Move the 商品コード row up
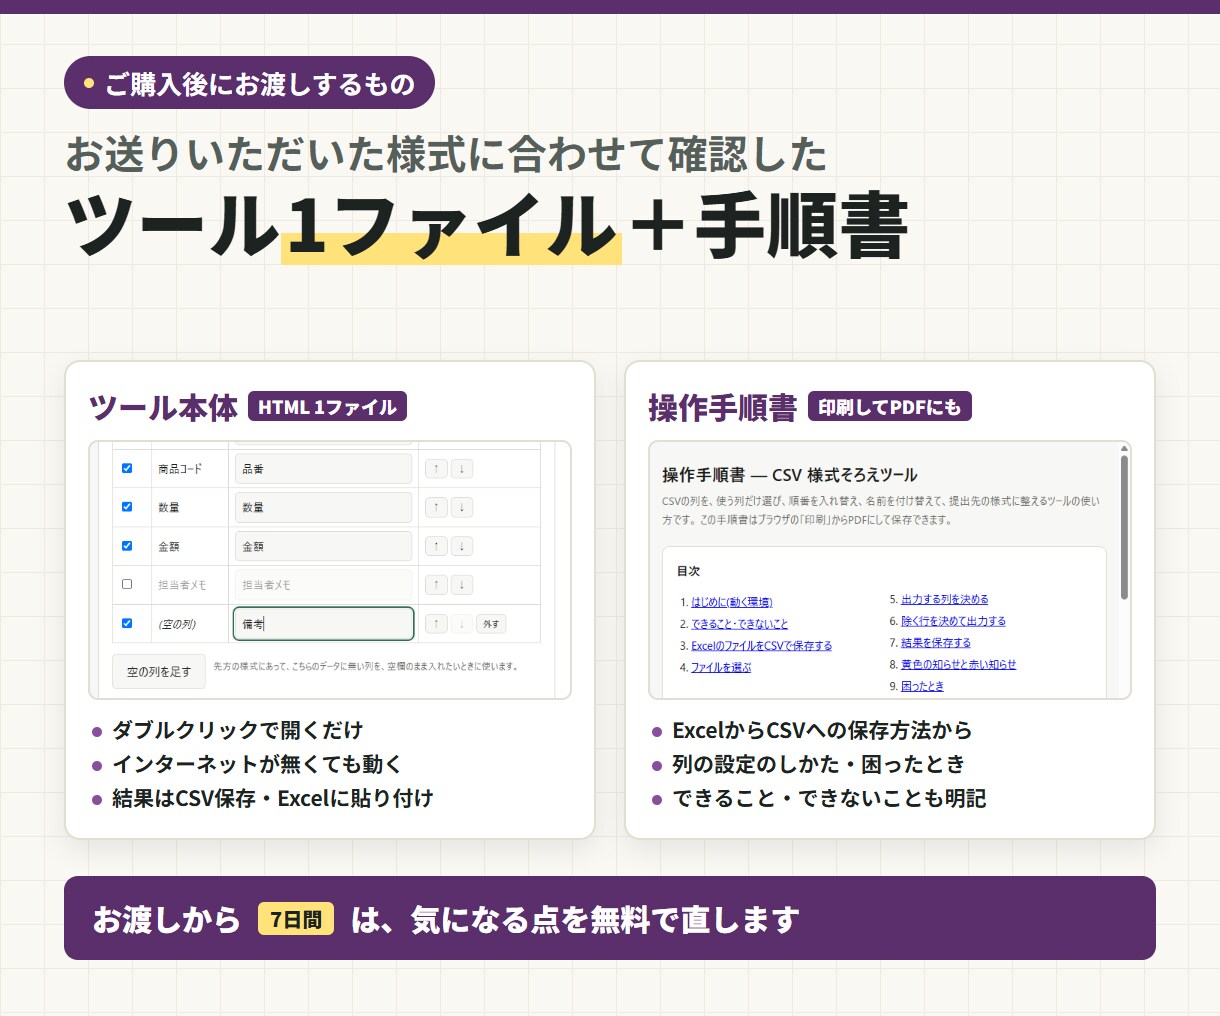Screen dimensions: 1220x1016 click(x=436, y=469)
